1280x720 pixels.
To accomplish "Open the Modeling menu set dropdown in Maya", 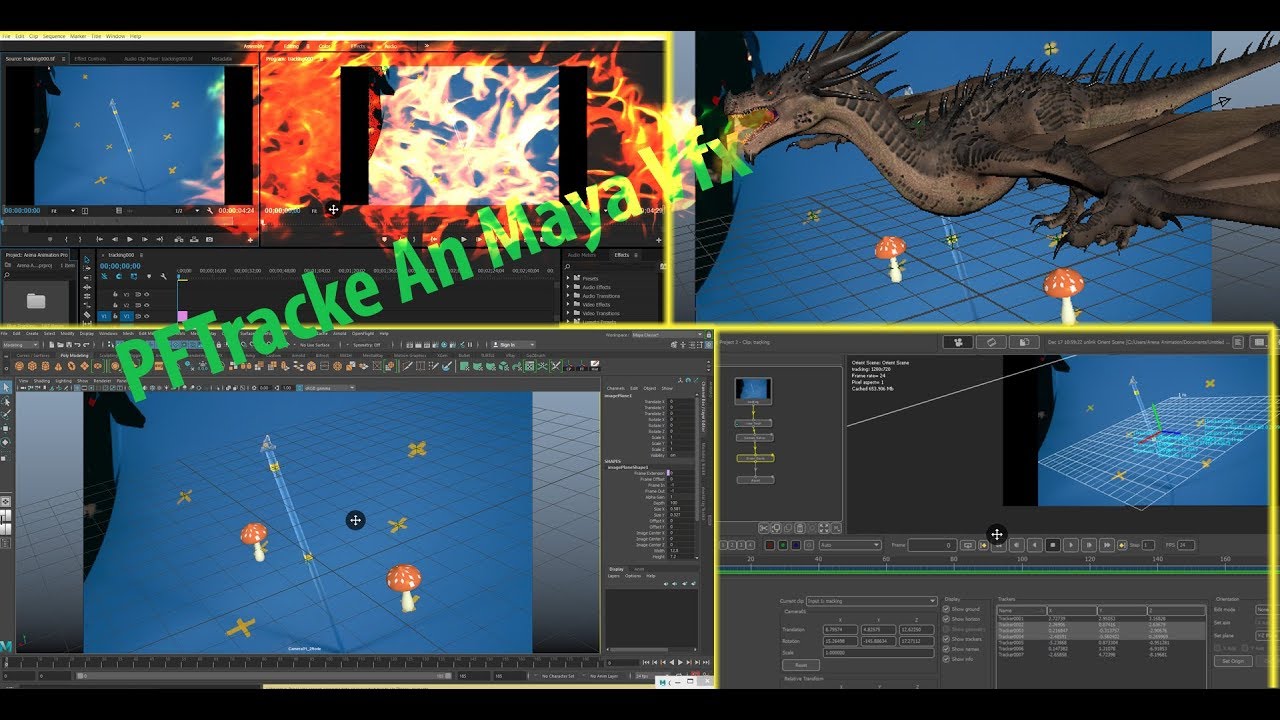I will 21,345.
